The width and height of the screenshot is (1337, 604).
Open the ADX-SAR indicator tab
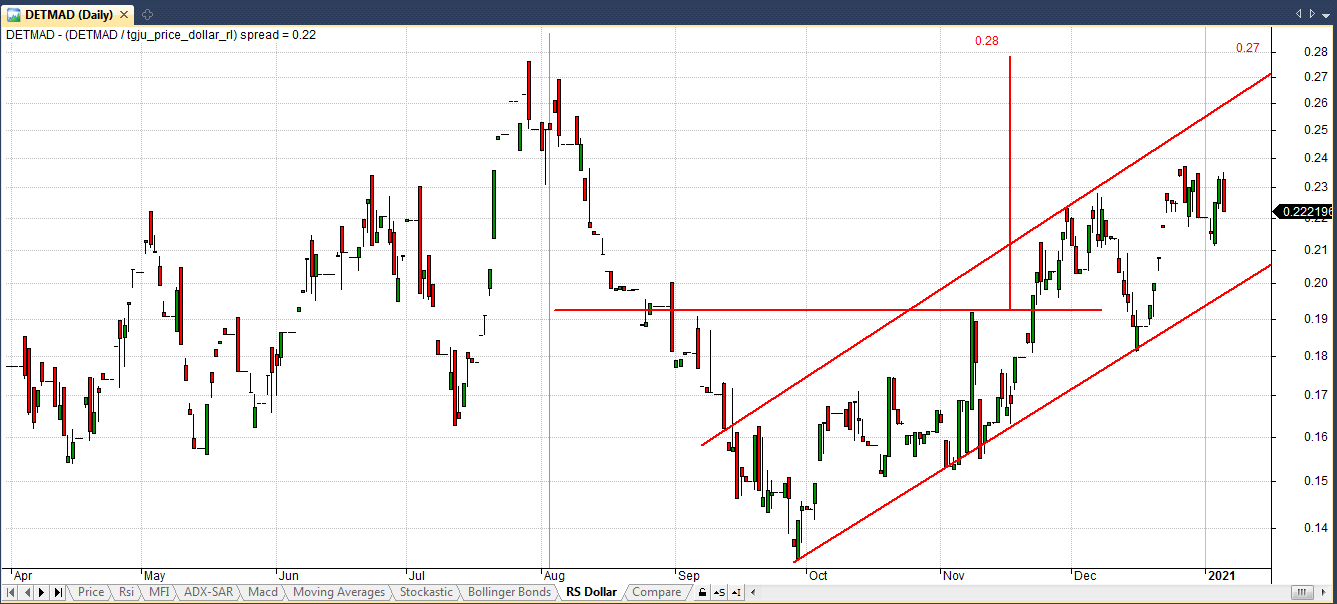click(208, 592)
